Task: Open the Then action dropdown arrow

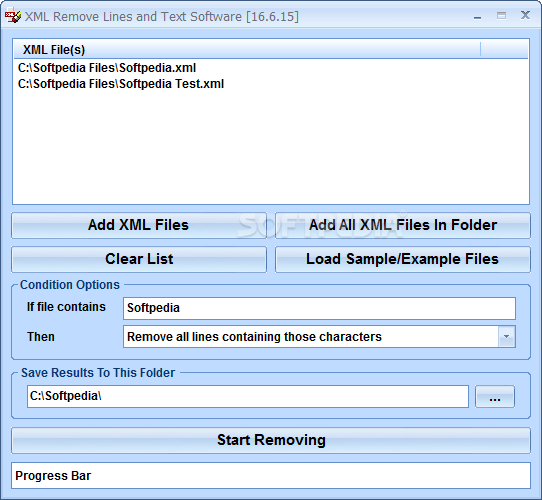Action: coord(507,336)
